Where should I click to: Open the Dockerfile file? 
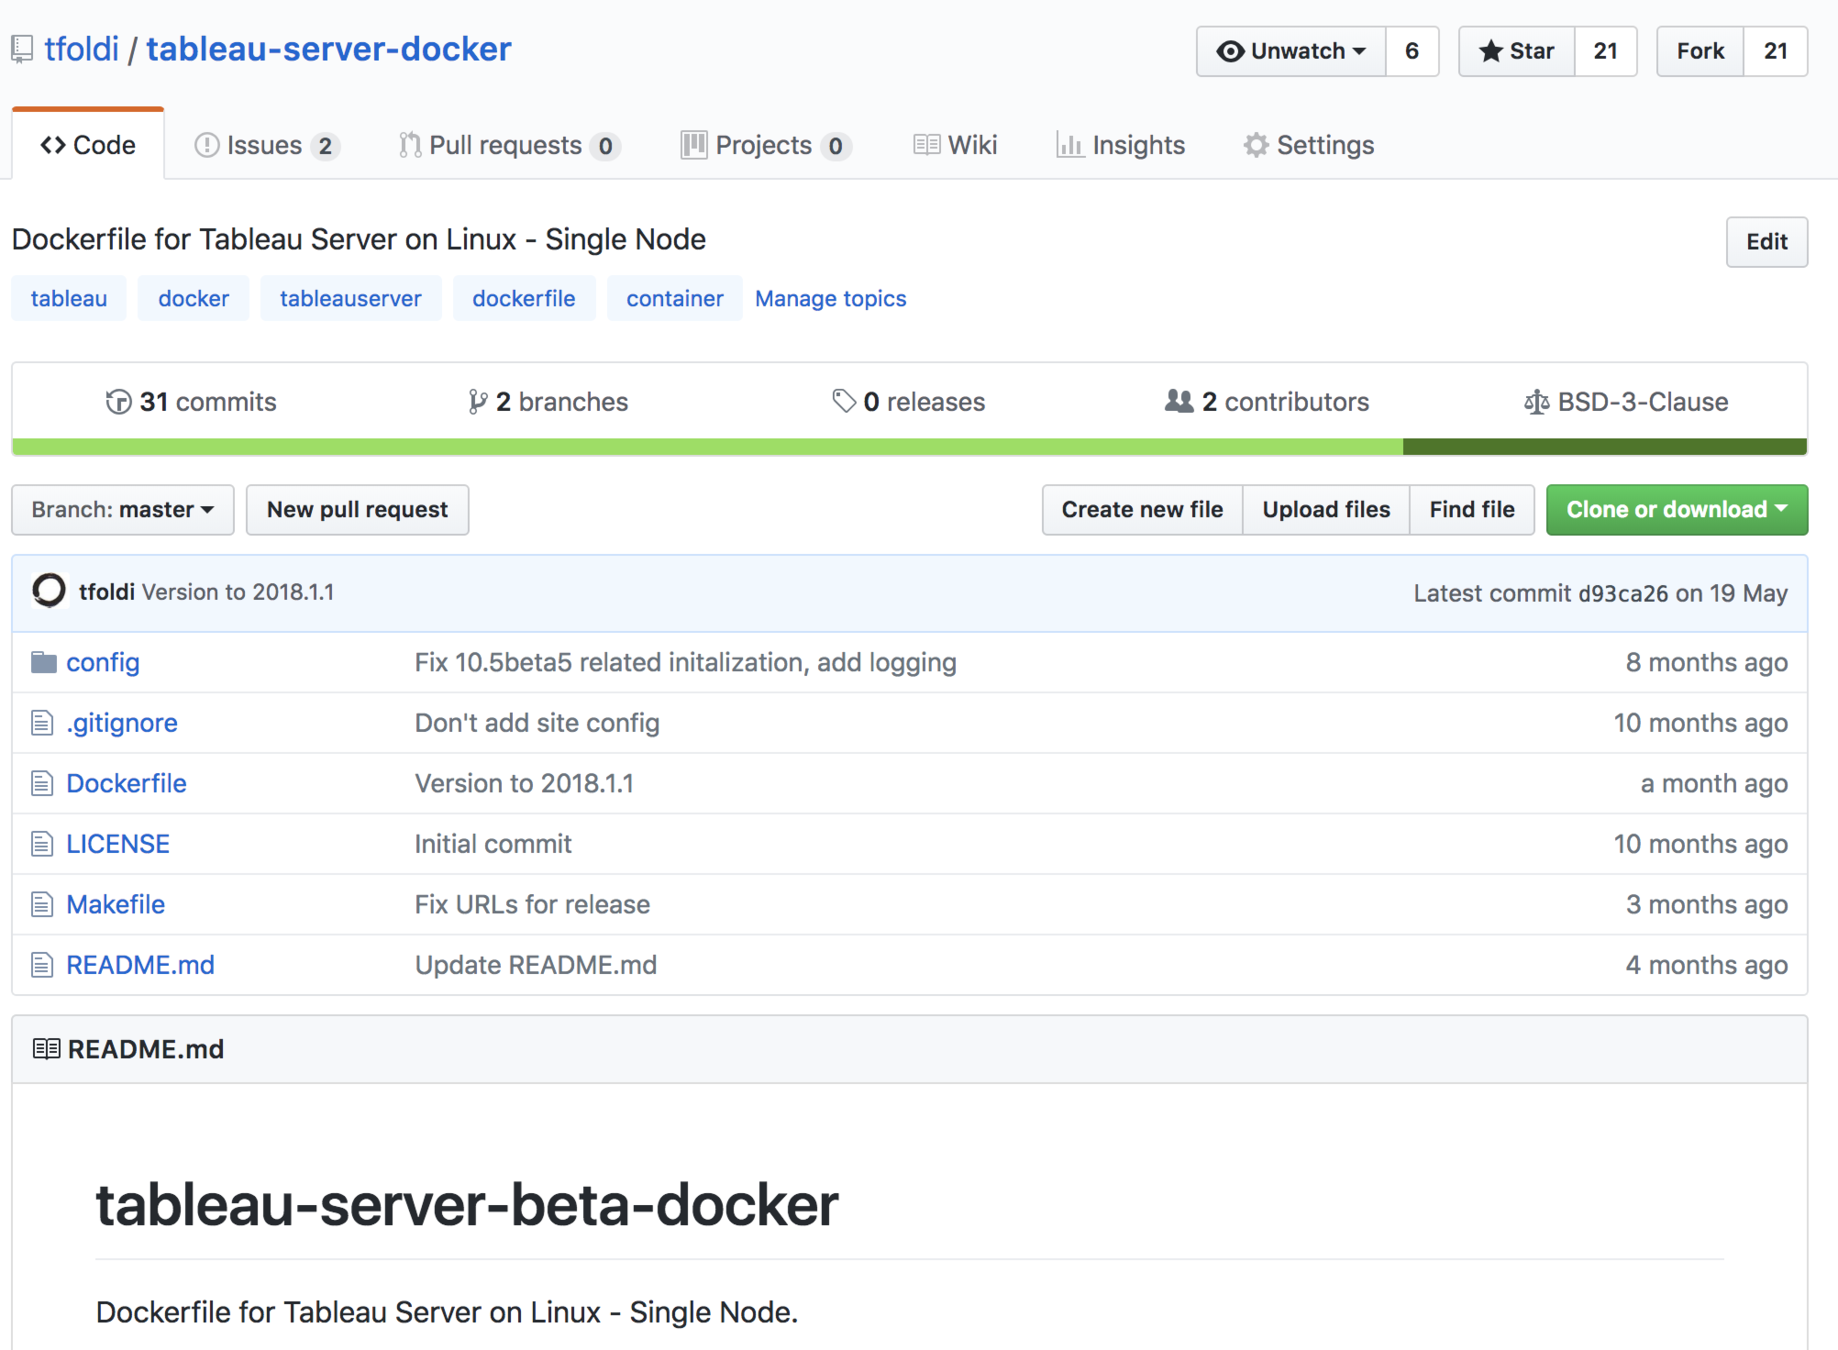(126, 783)
